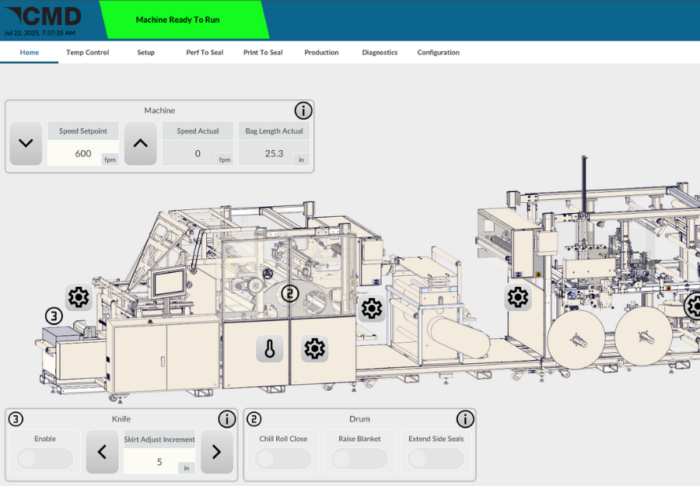
Task: Click Bag Length Actual value 25.3
Action: (x=274, y=153)
